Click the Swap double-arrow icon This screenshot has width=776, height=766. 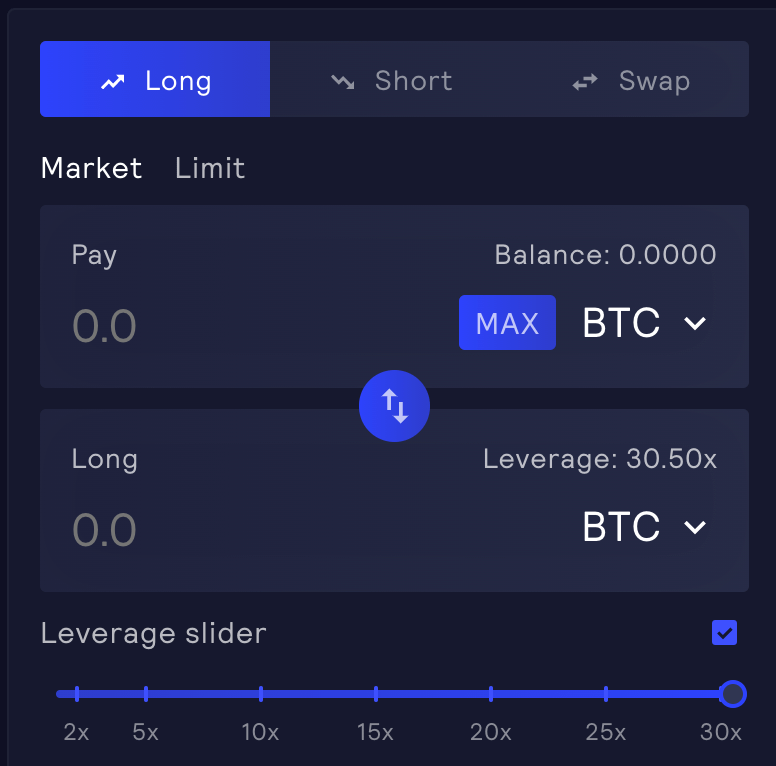585,82
